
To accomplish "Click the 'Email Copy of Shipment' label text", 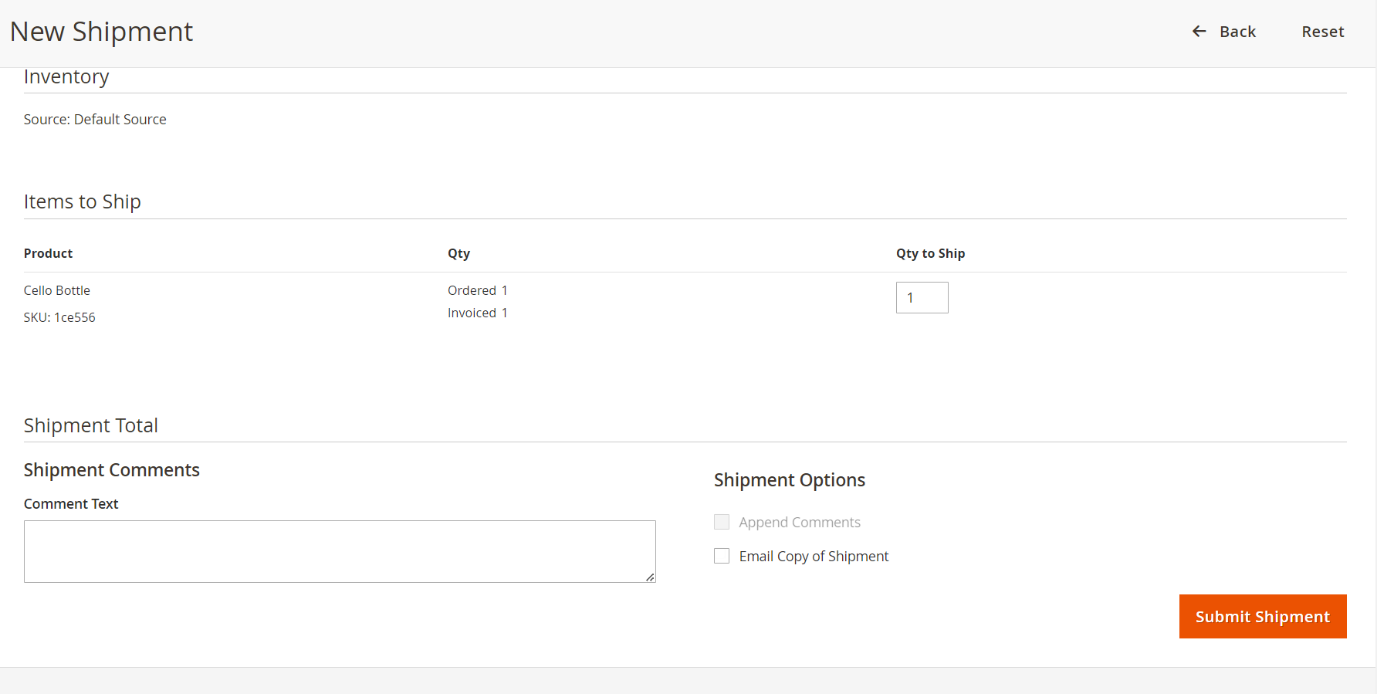I will tap(813, 556).
